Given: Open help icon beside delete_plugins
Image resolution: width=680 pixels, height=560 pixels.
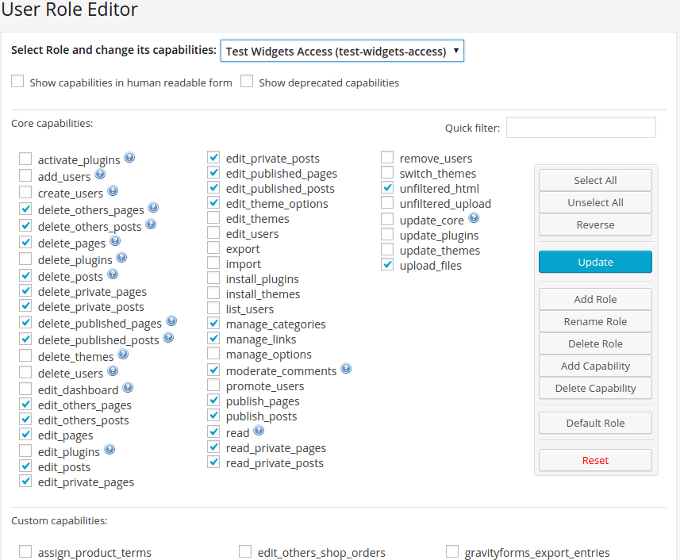Looking at the screenshot, I should tap(122, 257).
